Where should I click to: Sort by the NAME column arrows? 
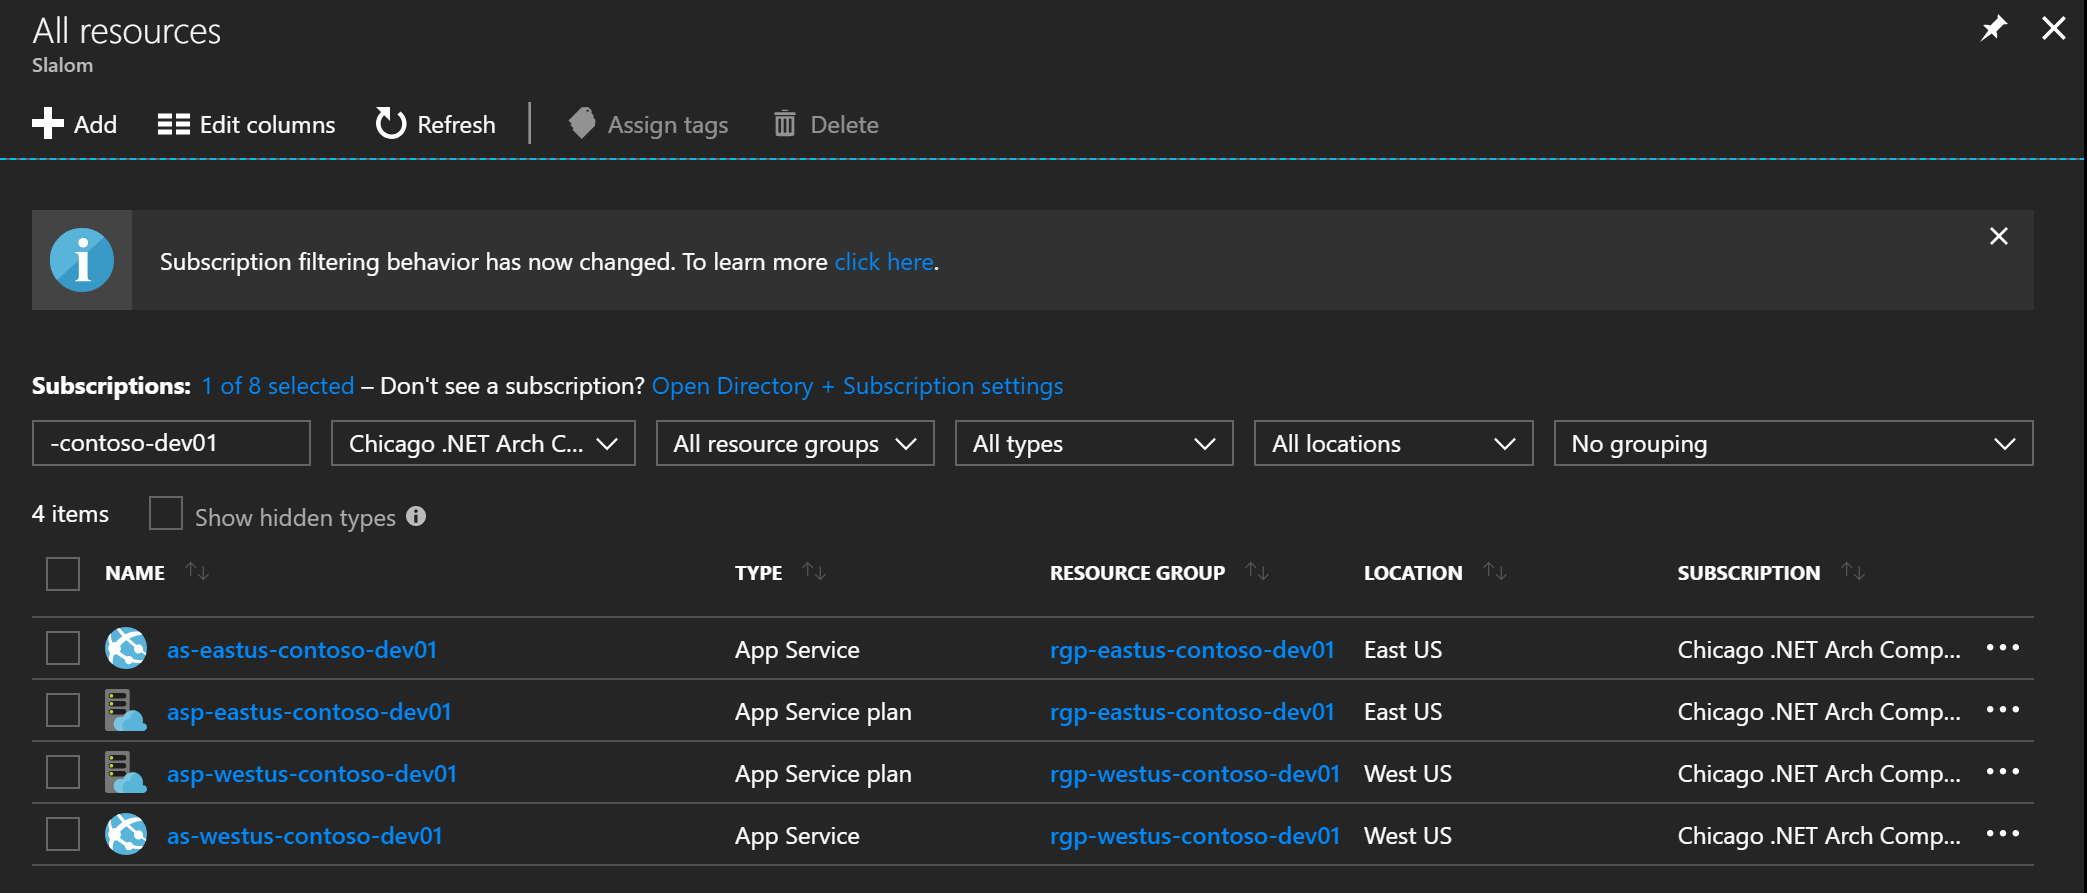[197, 572]
